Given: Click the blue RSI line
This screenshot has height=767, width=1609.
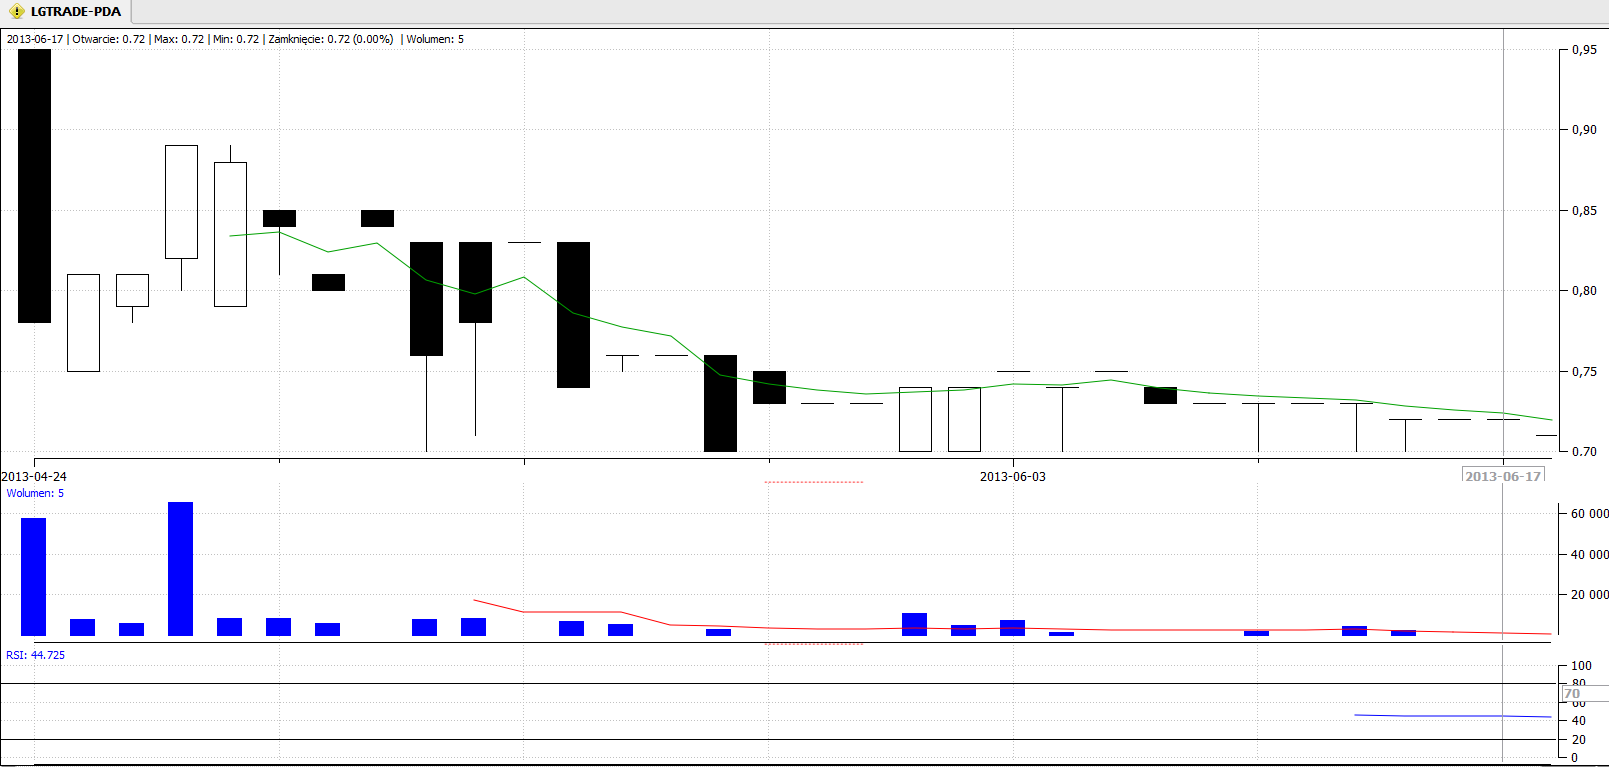Looking at the screenshot, I should (x=1450, y=716).
